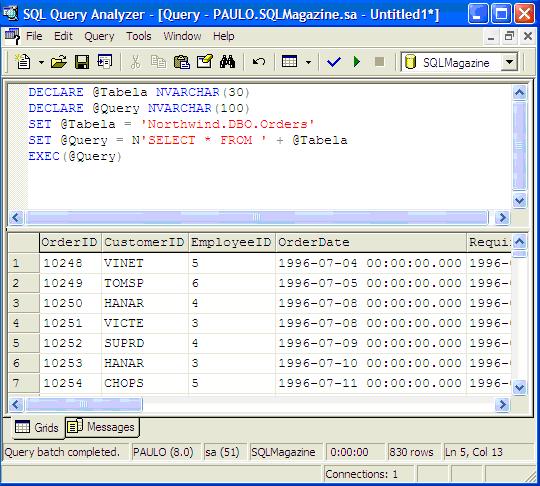
Task: Click the Cut scissors icon
Action: pos(135,62)
